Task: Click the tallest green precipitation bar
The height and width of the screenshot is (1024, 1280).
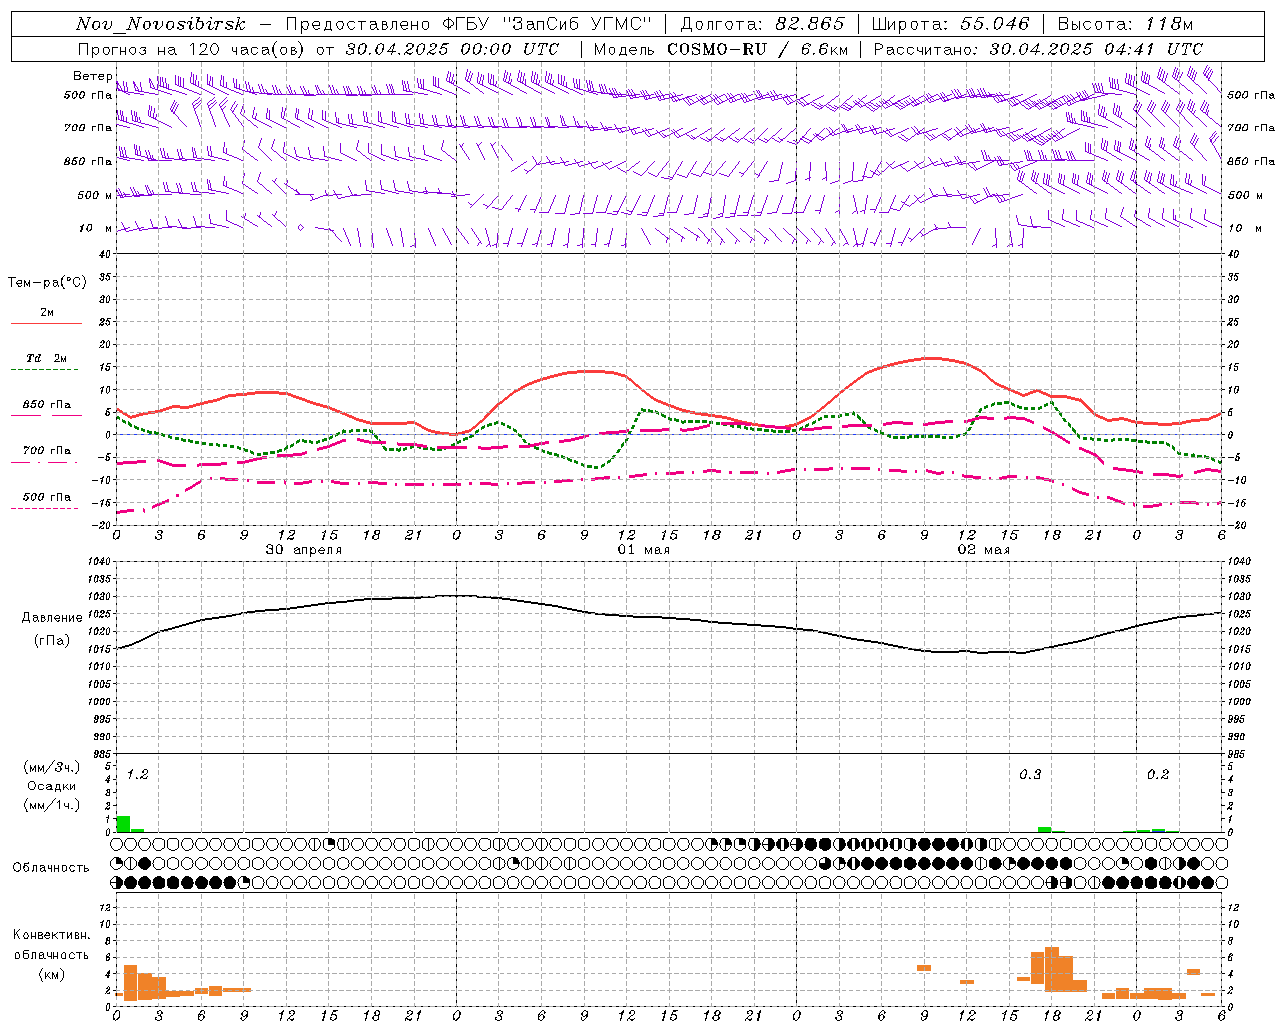Action: click(x=123, y=824)
